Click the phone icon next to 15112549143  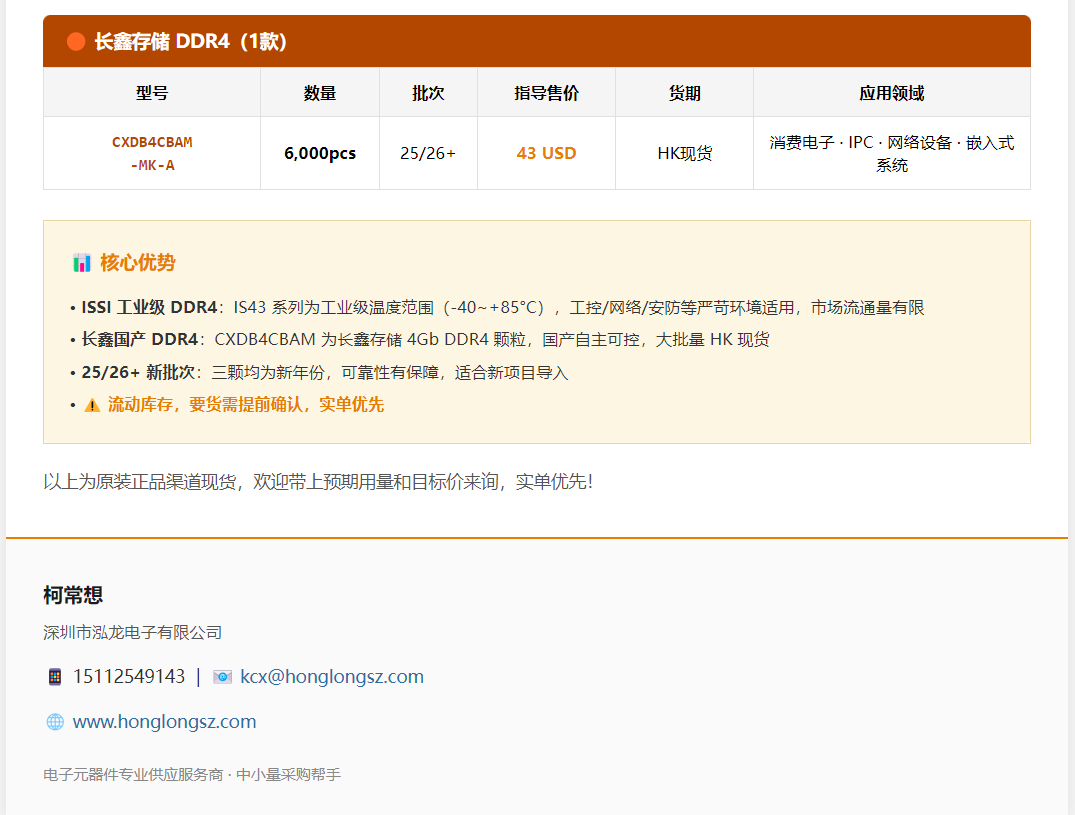[x=55, y=677]
